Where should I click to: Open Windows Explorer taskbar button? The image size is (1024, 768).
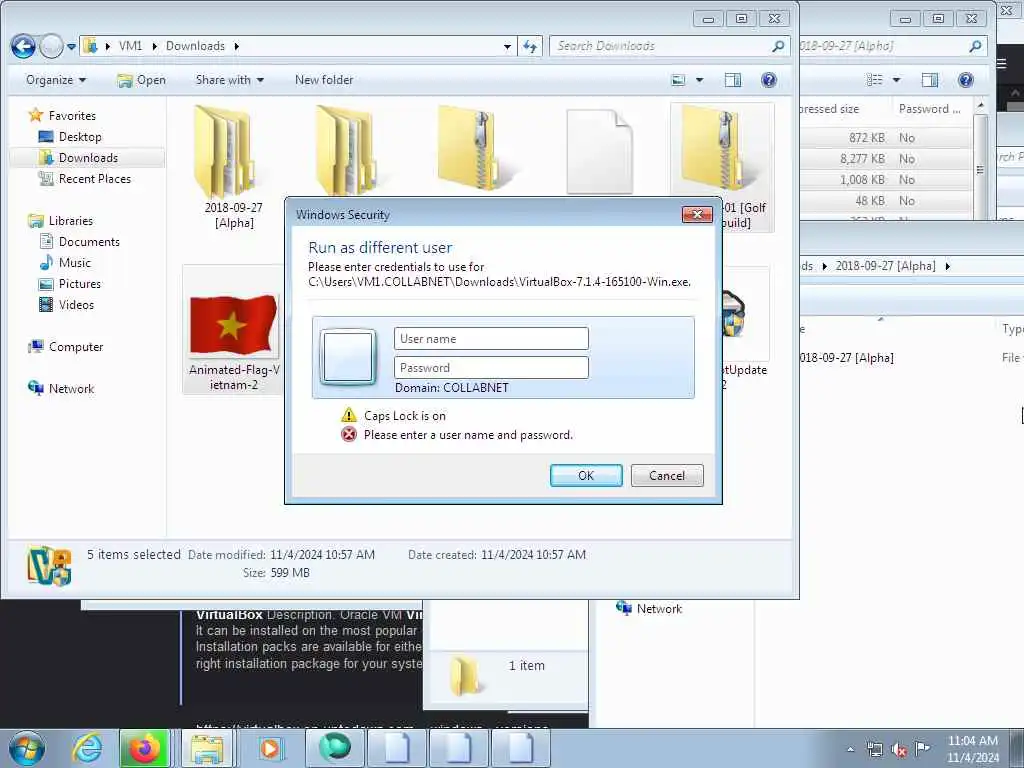coord(206,748)
